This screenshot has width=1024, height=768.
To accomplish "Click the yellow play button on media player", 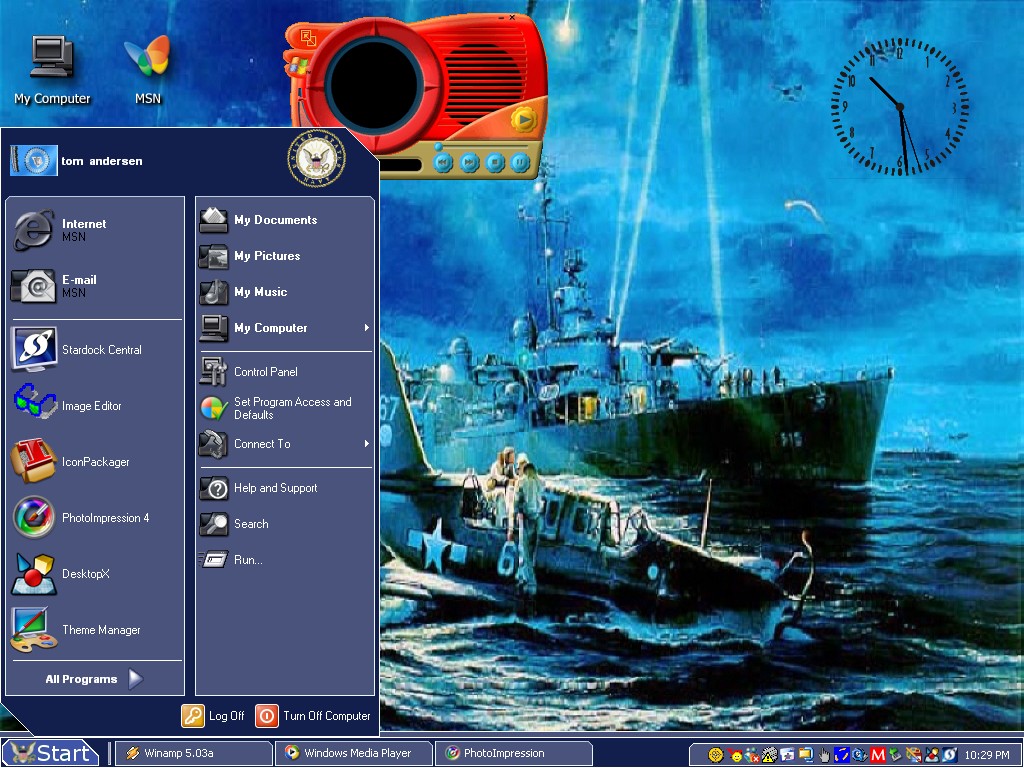I will click(524, 120).
